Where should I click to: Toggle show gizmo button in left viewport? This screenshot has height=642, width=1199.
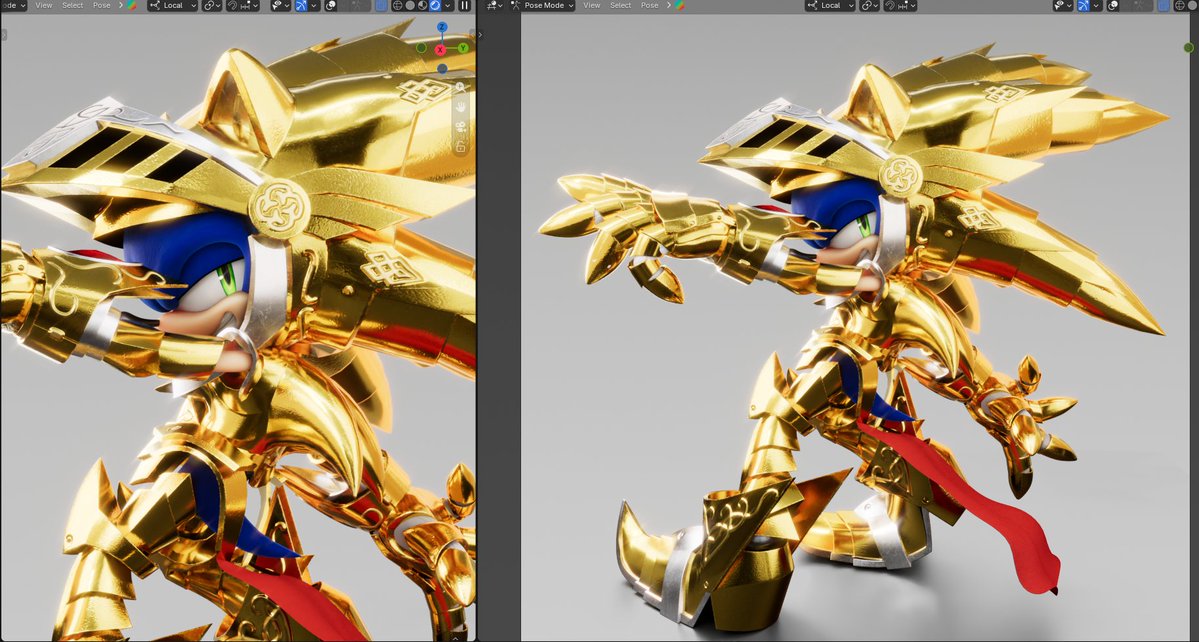pos(301,5)
